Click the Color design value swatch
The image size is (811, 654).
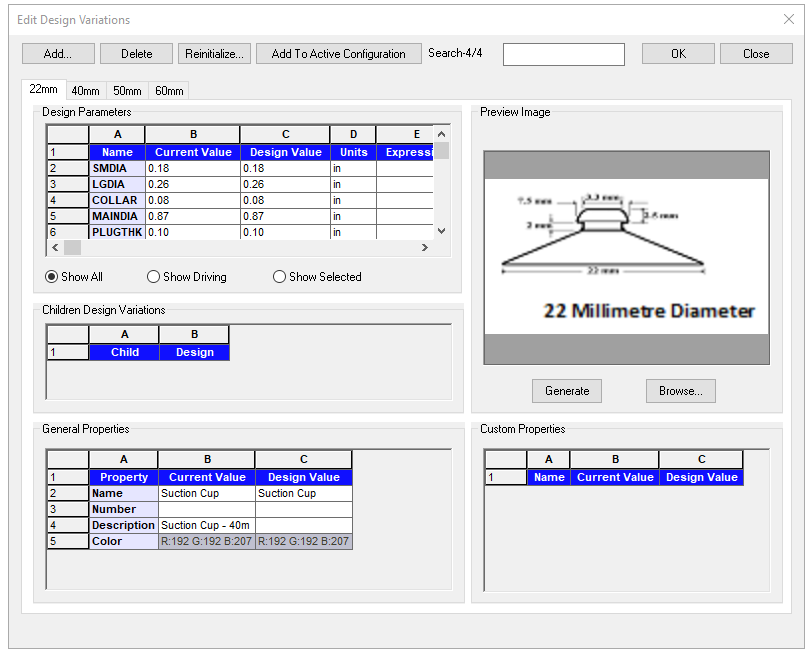303,542
